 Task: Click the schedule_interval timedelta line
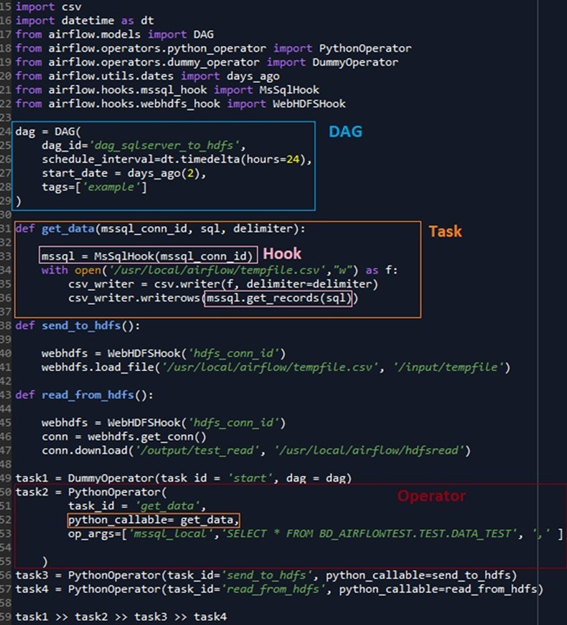point(177,159)
